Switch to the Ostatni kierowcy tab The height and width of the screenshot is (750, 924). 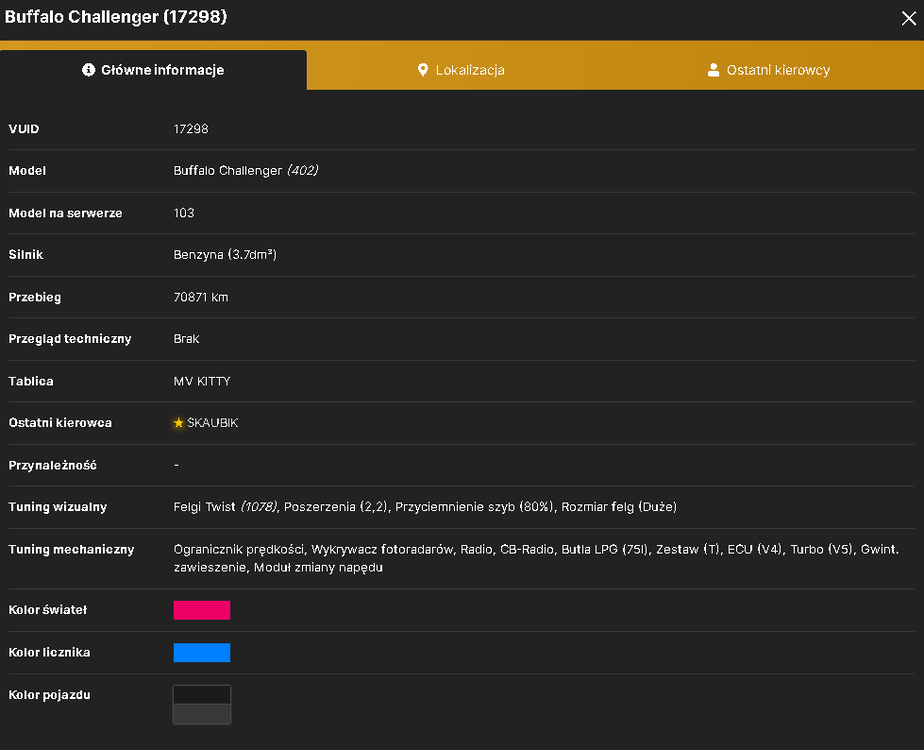click(769, 70)
